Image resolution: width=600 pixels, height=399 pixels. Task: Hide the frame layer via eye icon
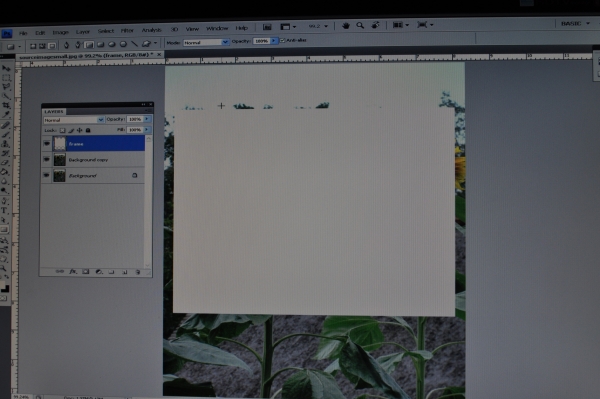pos(47,144)
